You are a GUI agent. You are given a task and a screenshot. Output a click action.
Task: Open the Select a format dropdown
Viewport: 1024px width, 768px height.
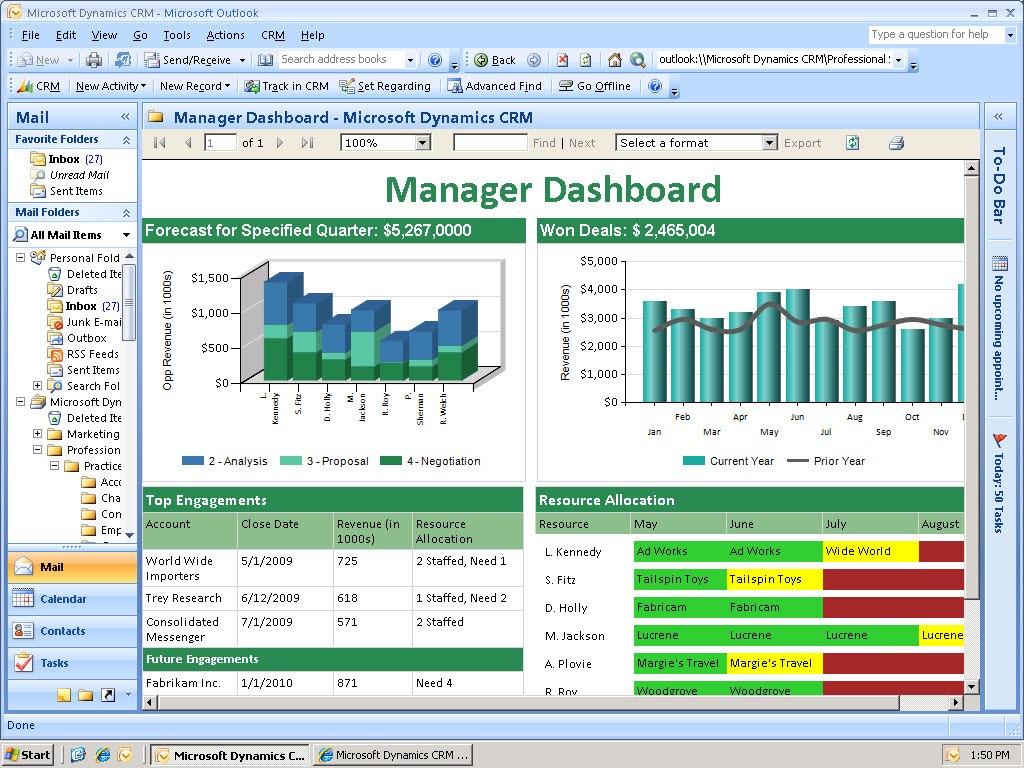pos(768,143)
